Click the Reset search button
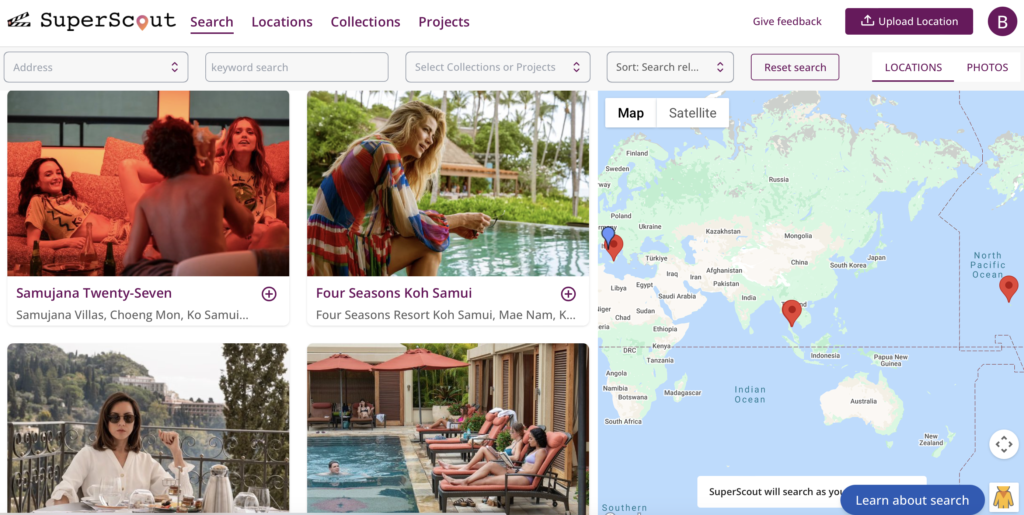This screenshot has width=1024, height=515. pos(795,67)
